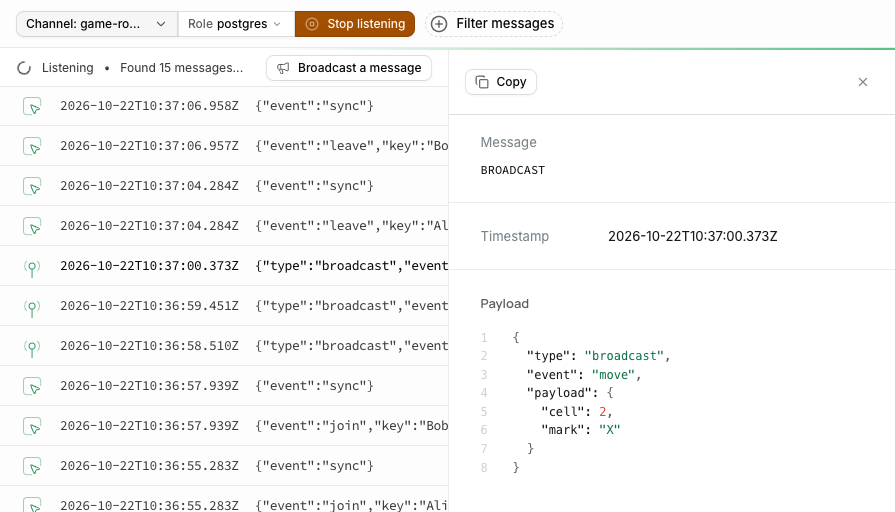The height and width of the screenshot is (512, 895).
Task: Click Filter messages button
Action: (x=494, y=24)
